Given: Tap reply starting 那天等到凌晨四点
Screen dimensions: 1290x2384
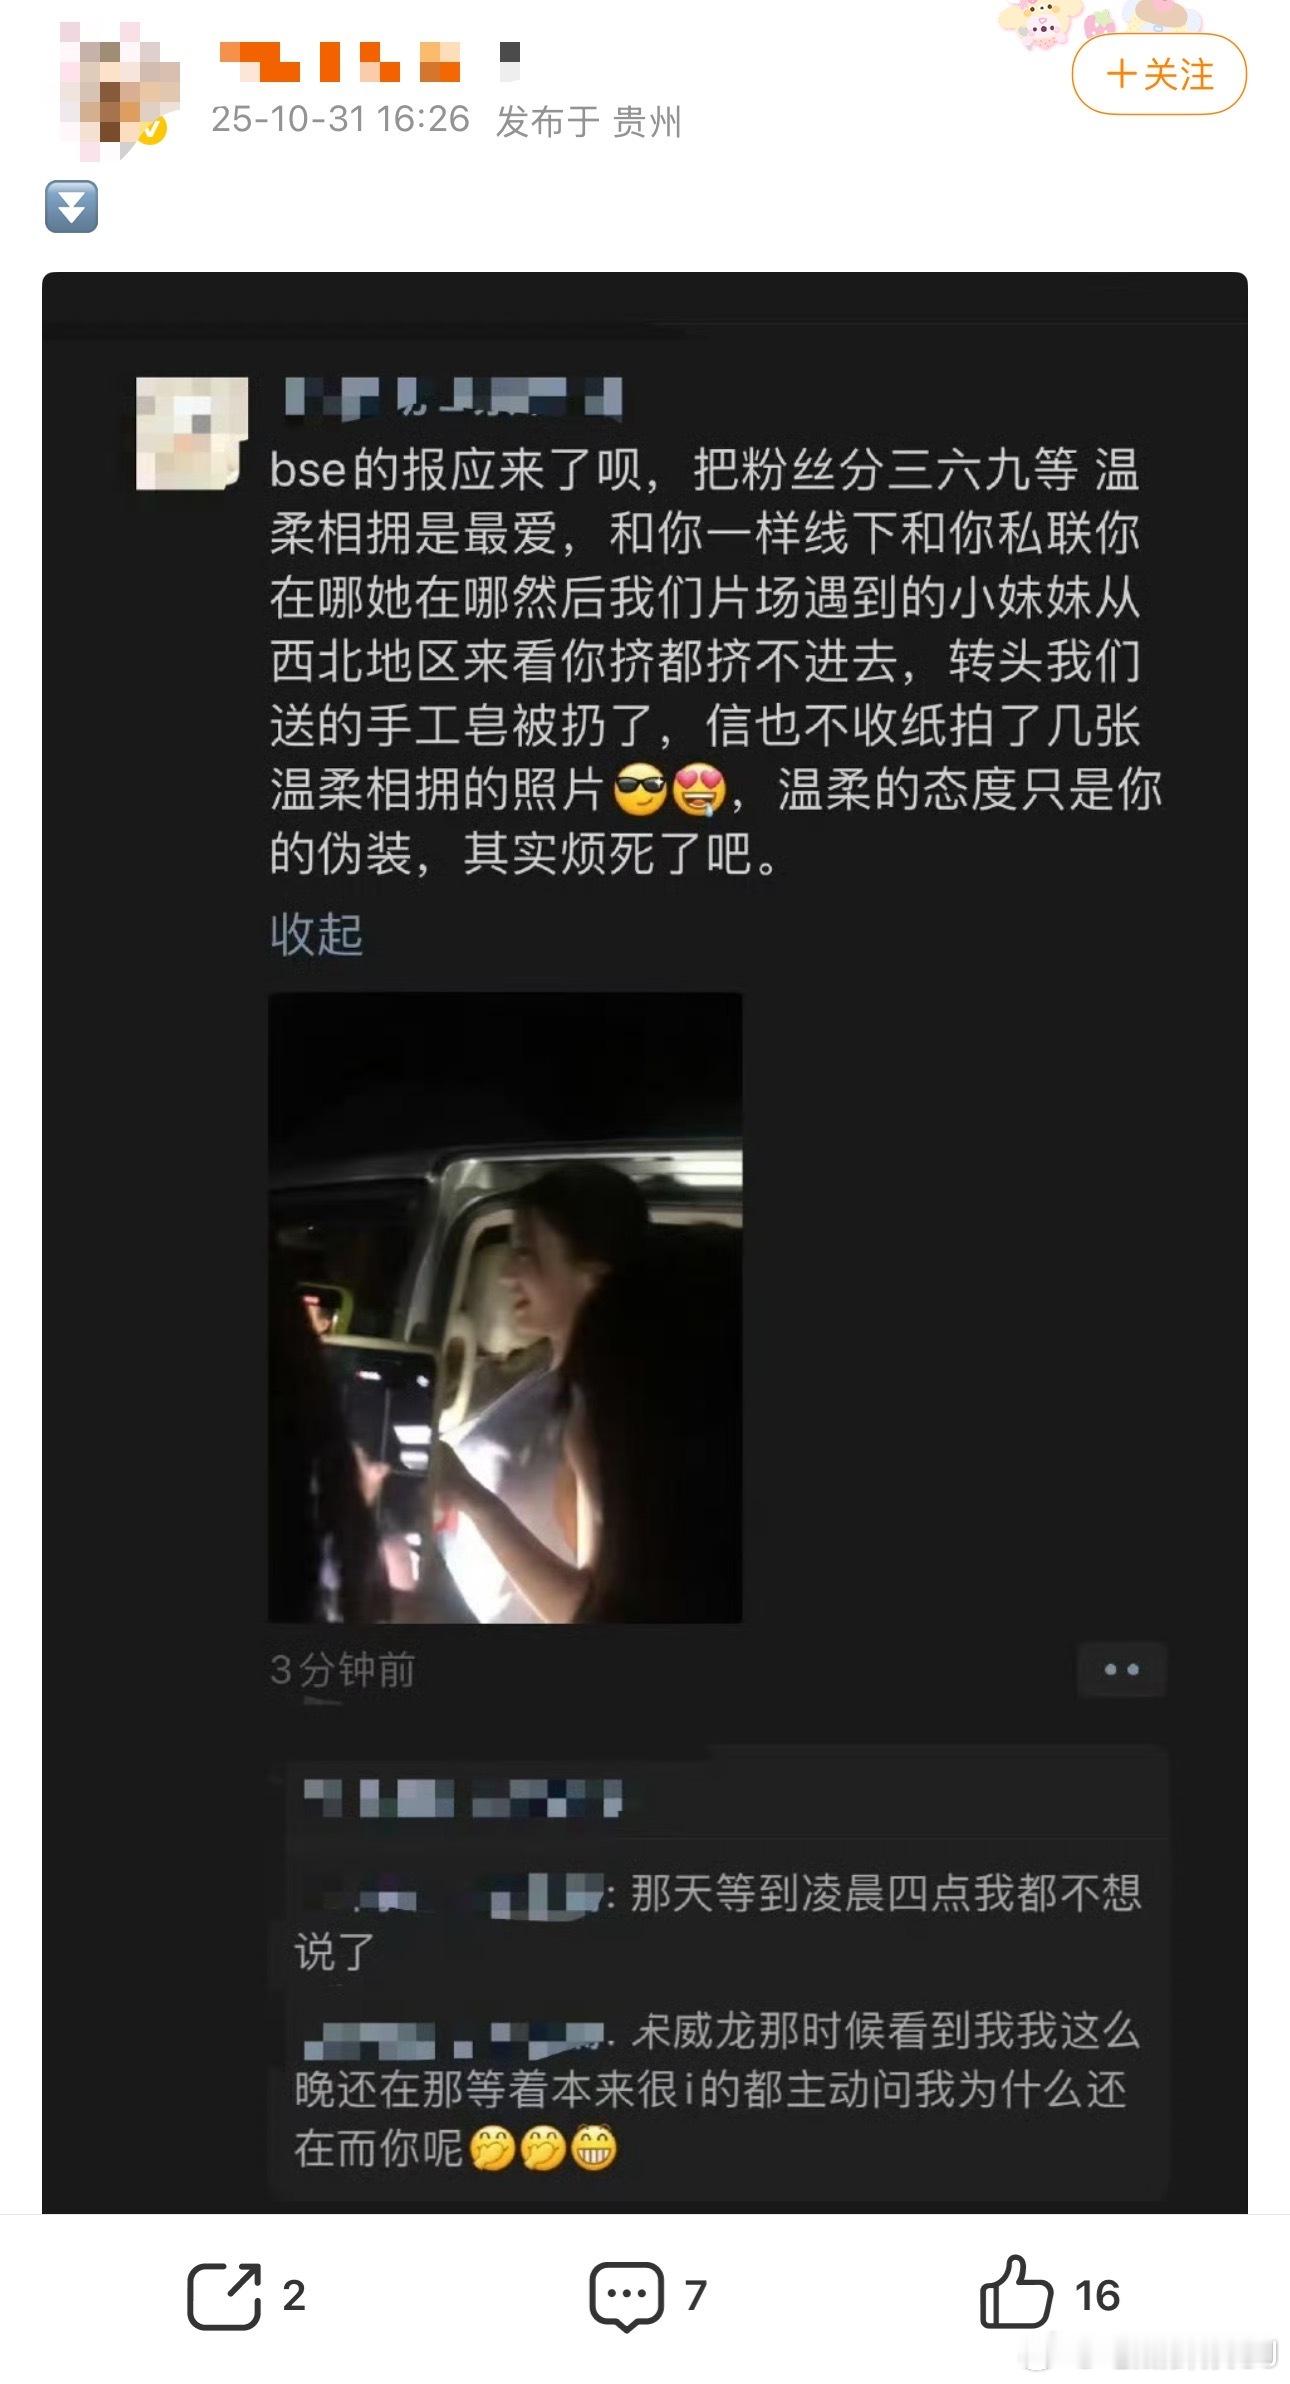Looking at the screenshot, I should [718, 1921].
